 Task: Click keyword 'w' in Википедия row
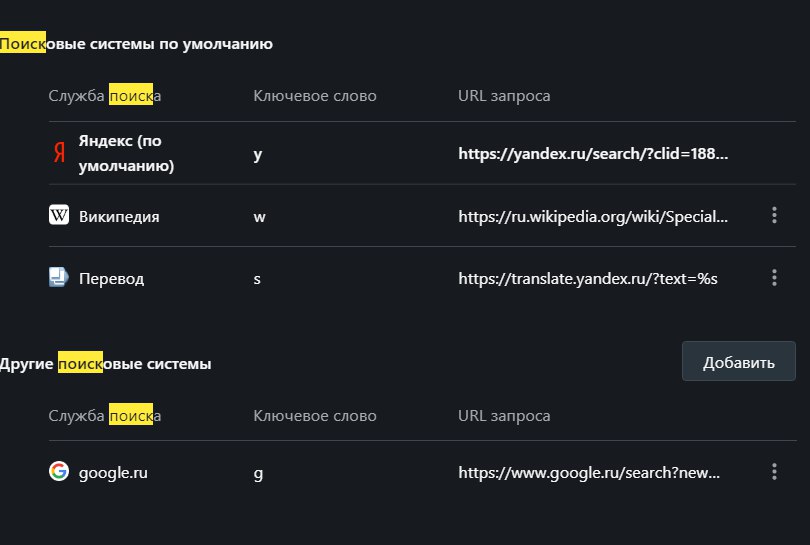point(258,216)
